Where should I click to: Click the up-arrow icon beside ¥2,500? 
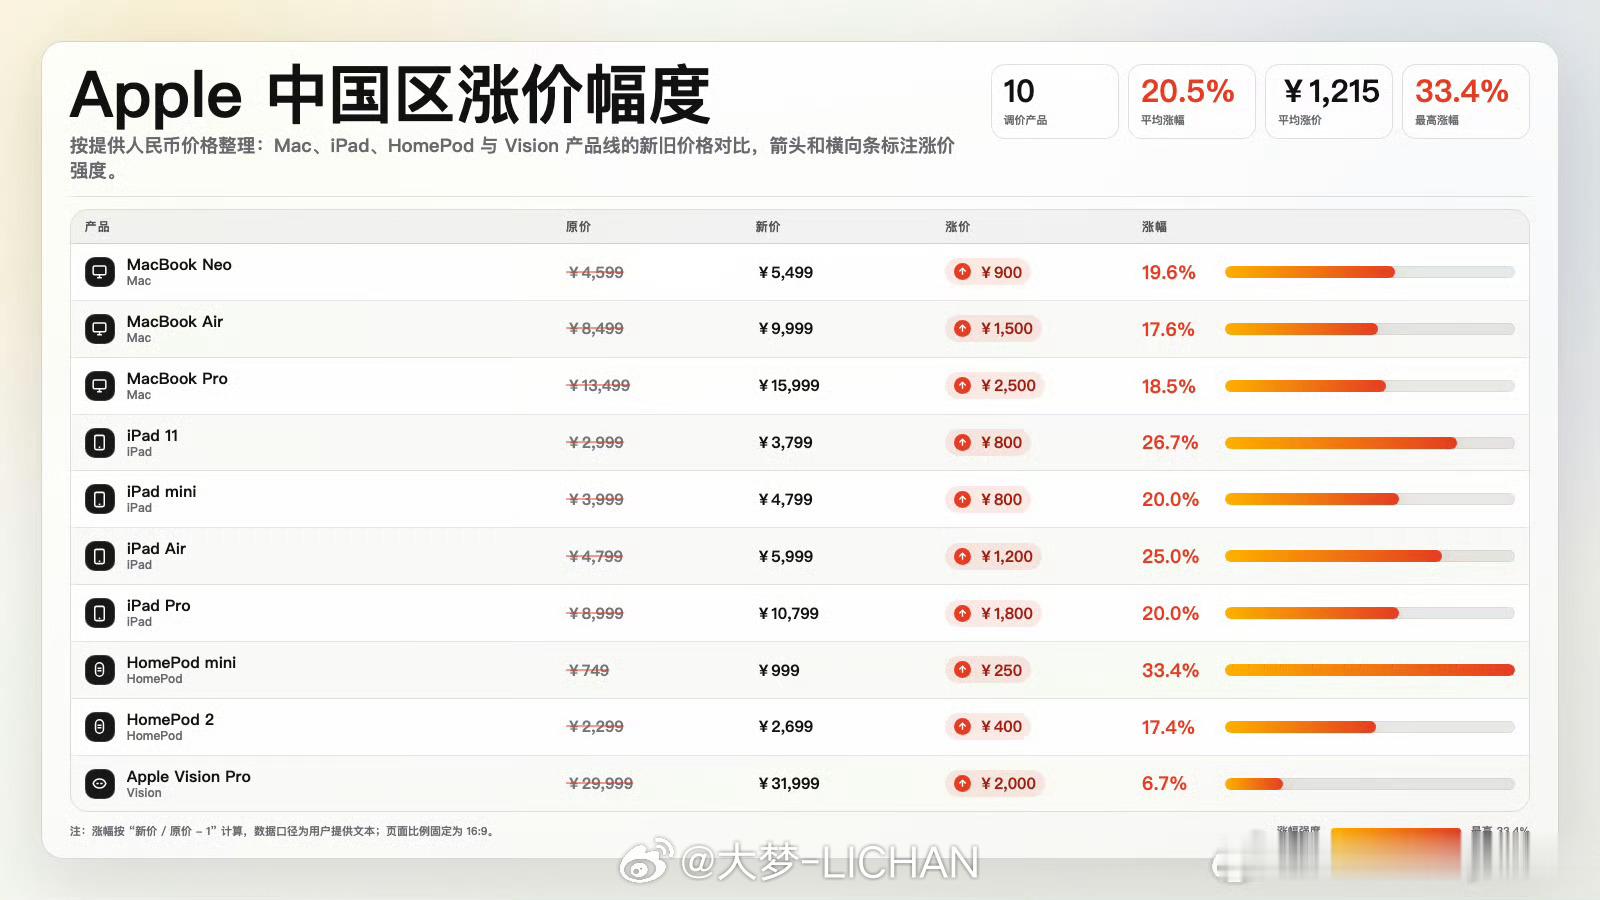(962, 386)
